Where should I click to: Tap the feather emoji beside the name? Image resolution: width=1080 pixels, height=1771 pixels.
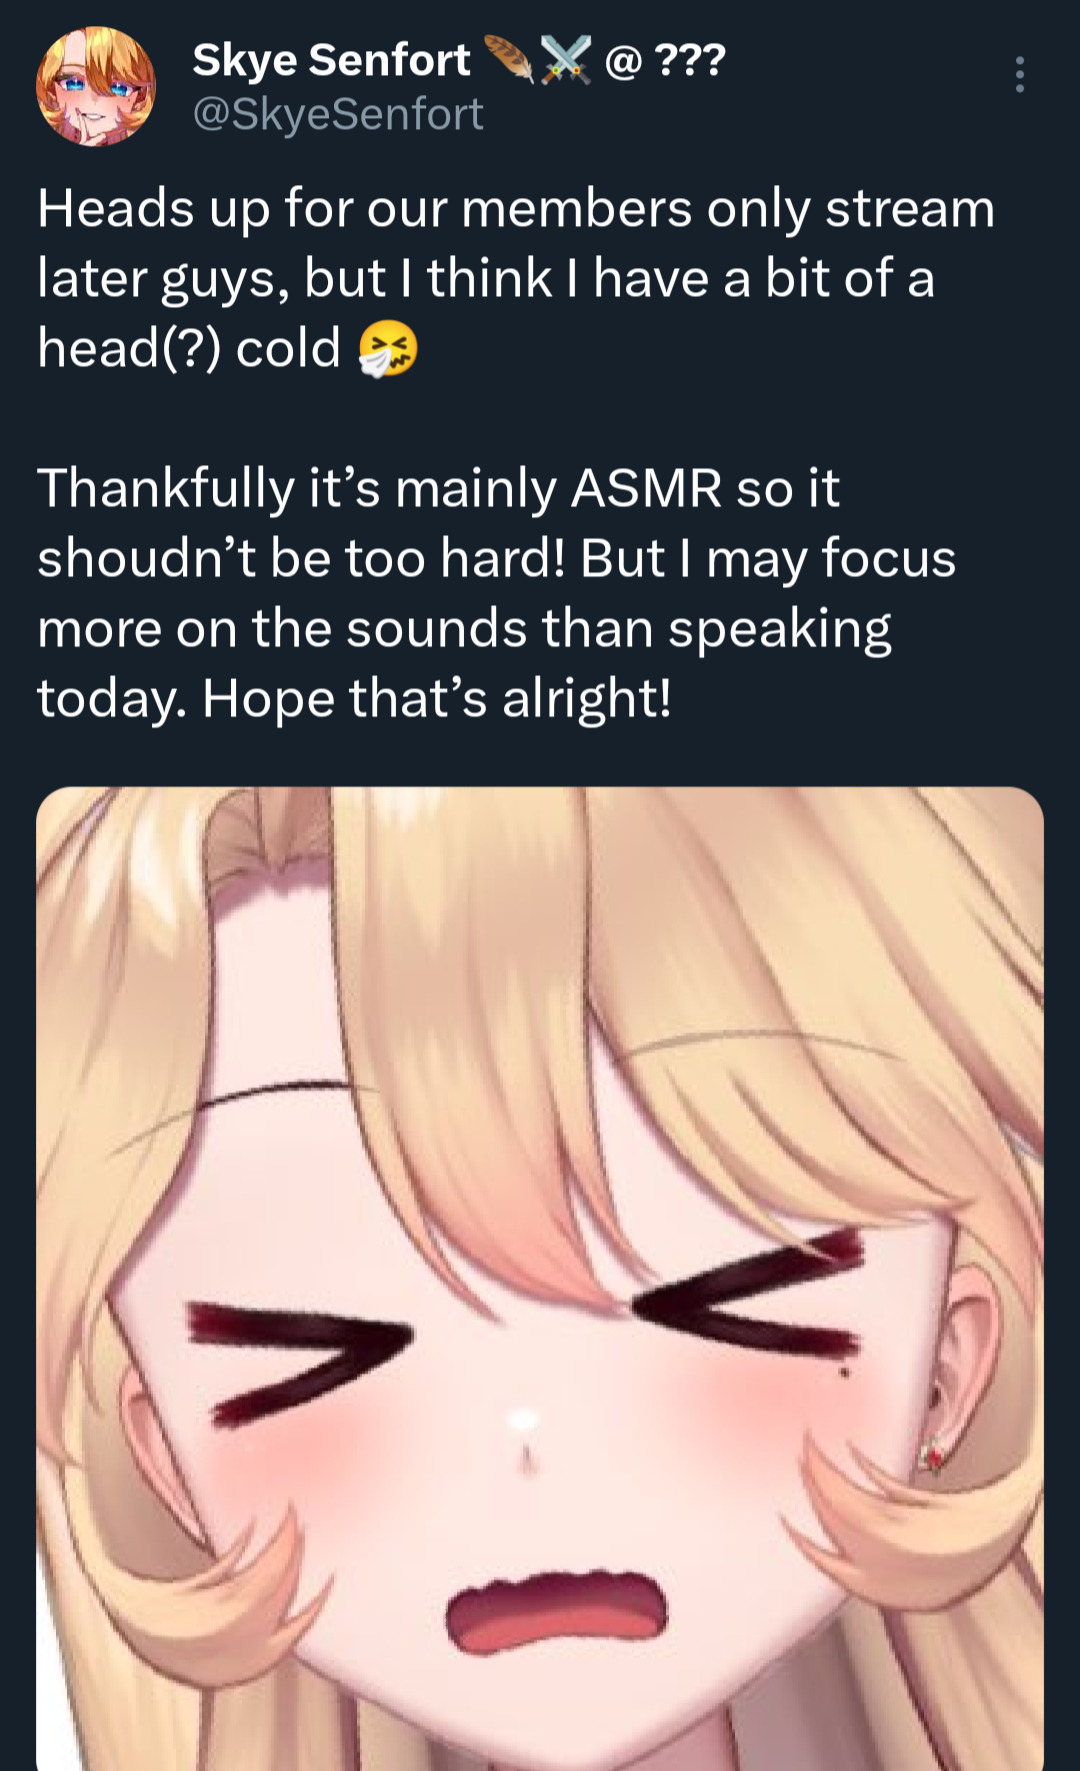[x=509, y=59]
